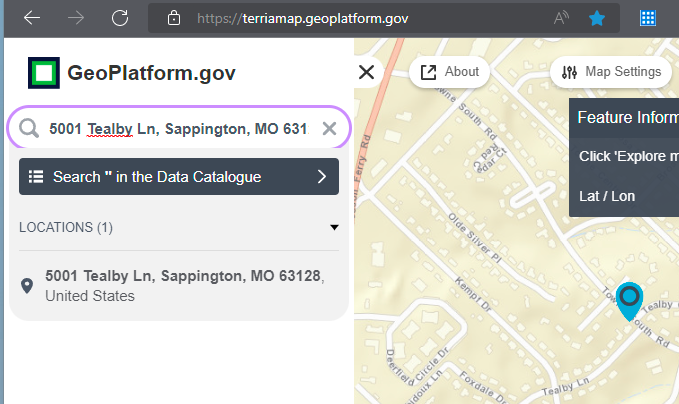
Task: View site info via the lock icon
Action: 174,18
